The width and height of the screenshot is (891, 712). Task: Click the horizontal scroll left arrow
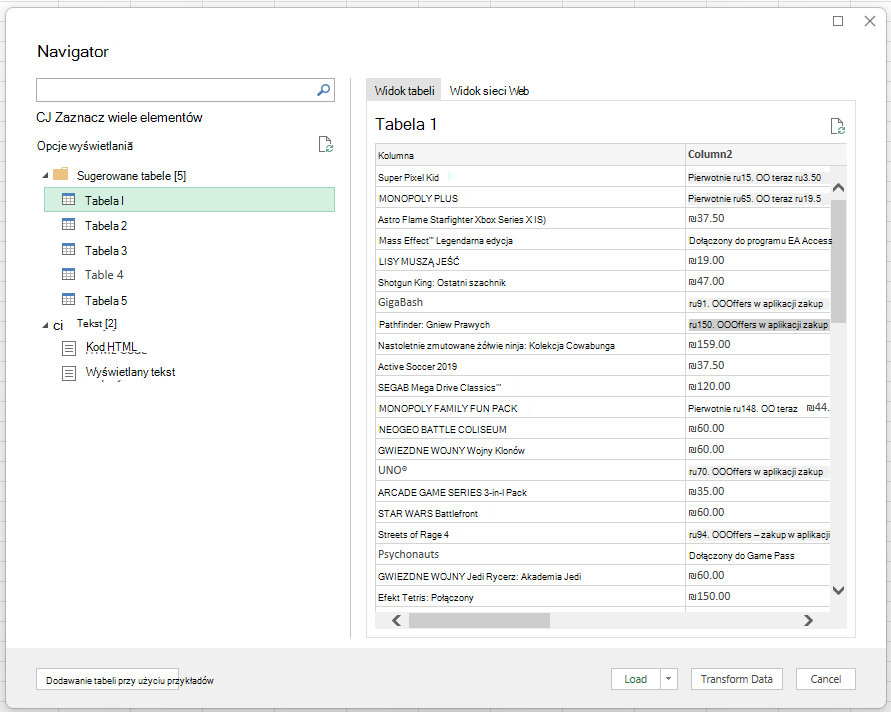[x=397, y=621]
